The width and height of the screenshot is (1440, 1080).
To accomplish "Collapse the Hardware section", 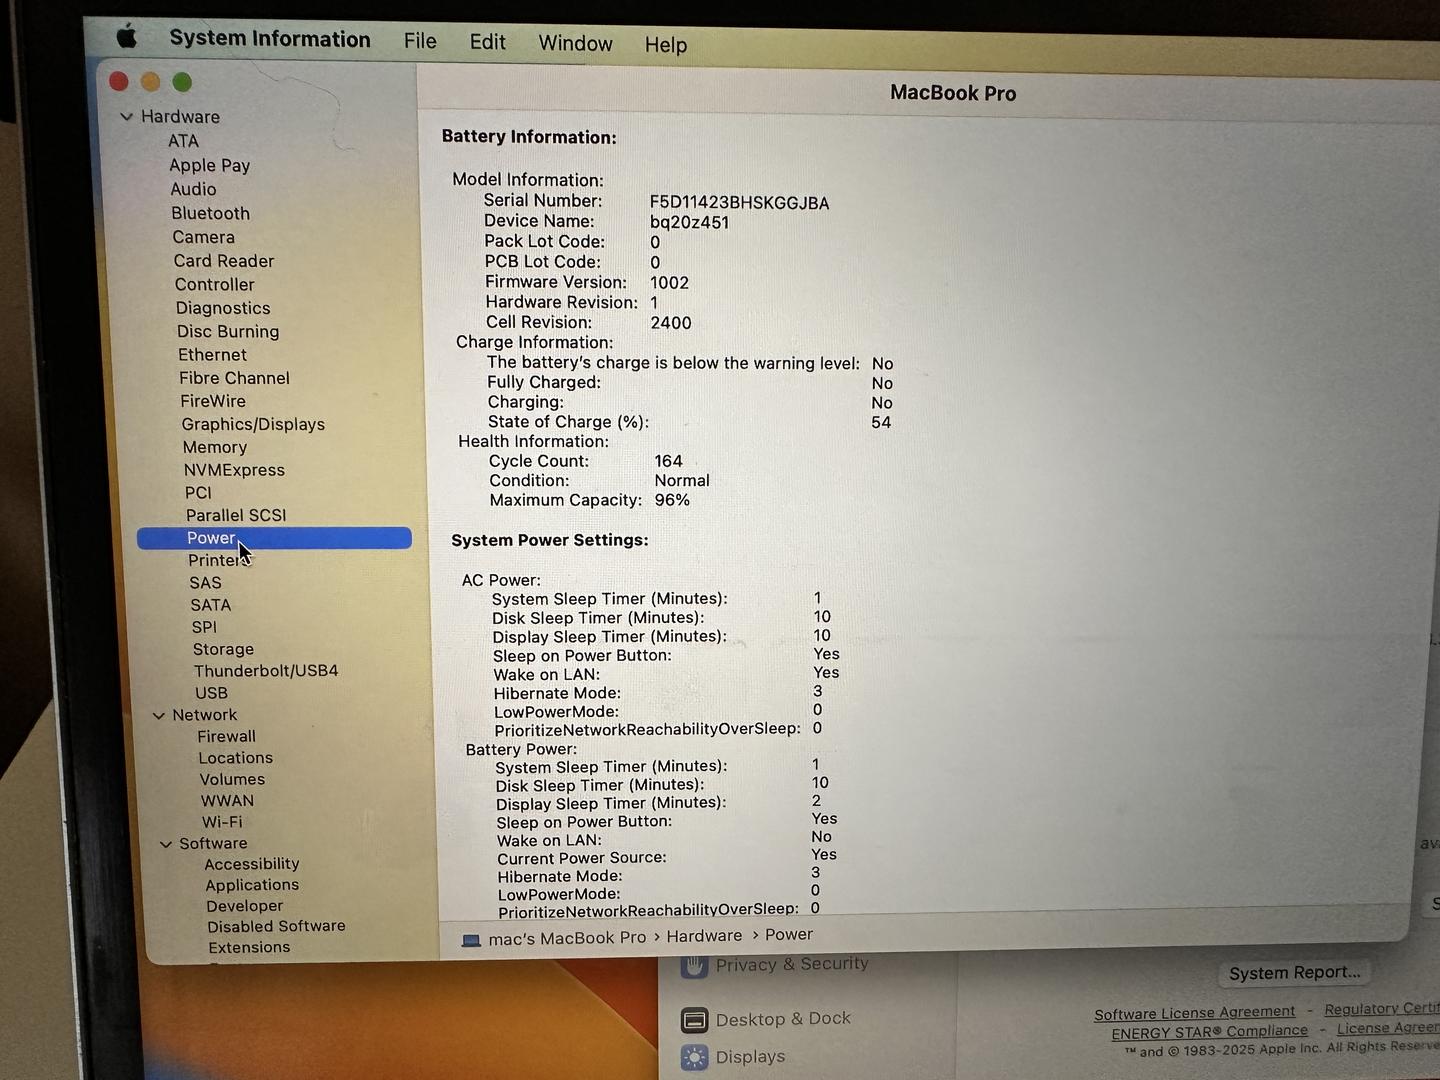I will [127, 116].
